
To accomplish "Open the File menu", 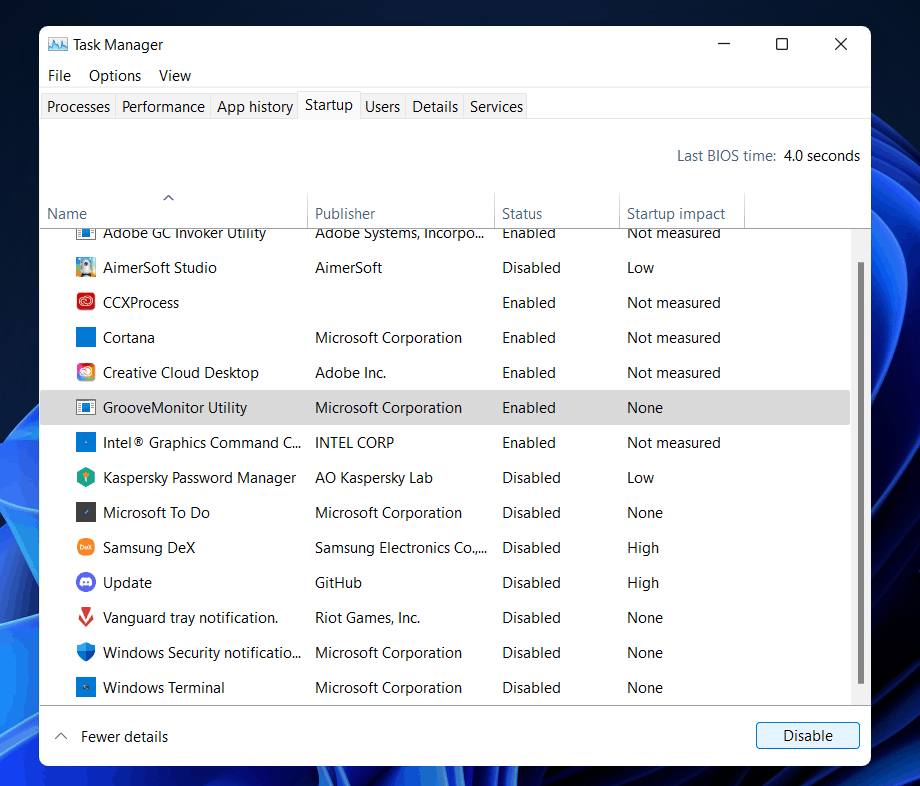I will (59, 76).
